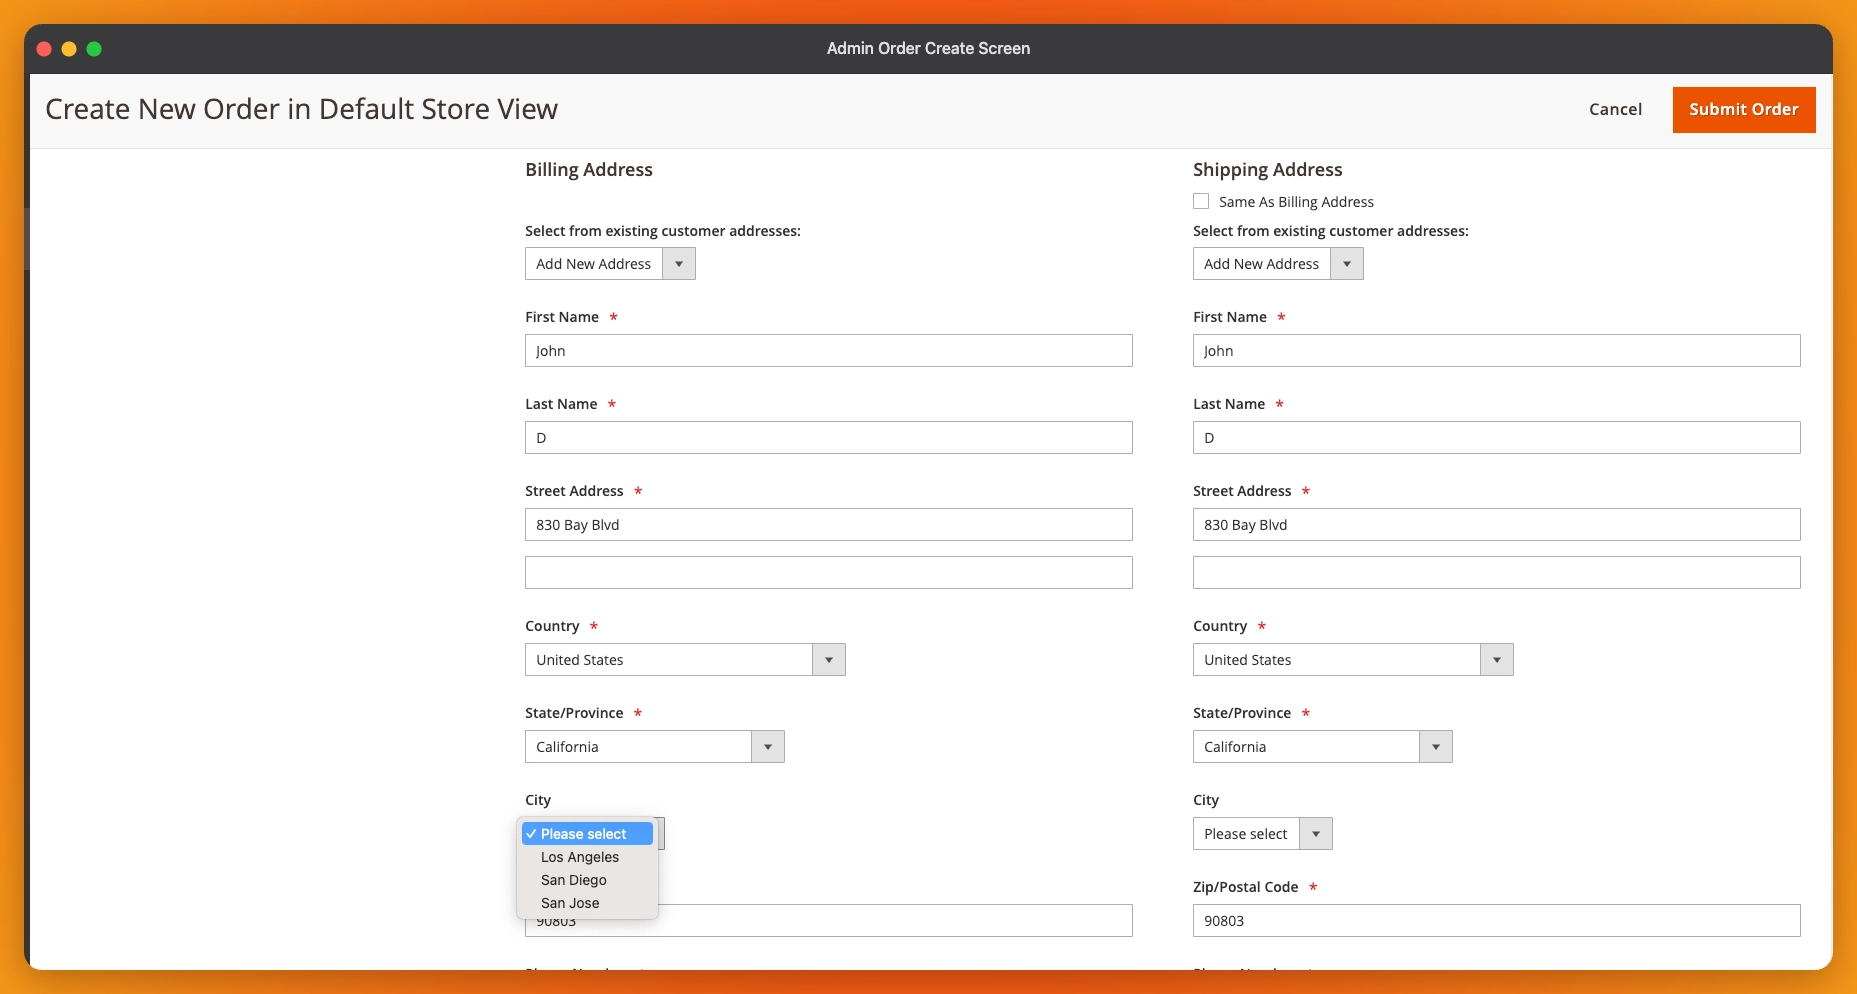Check Same As Billing Address checkbox
Viewport: 1857px width, 994px height.
click(x=1201, y=201)
